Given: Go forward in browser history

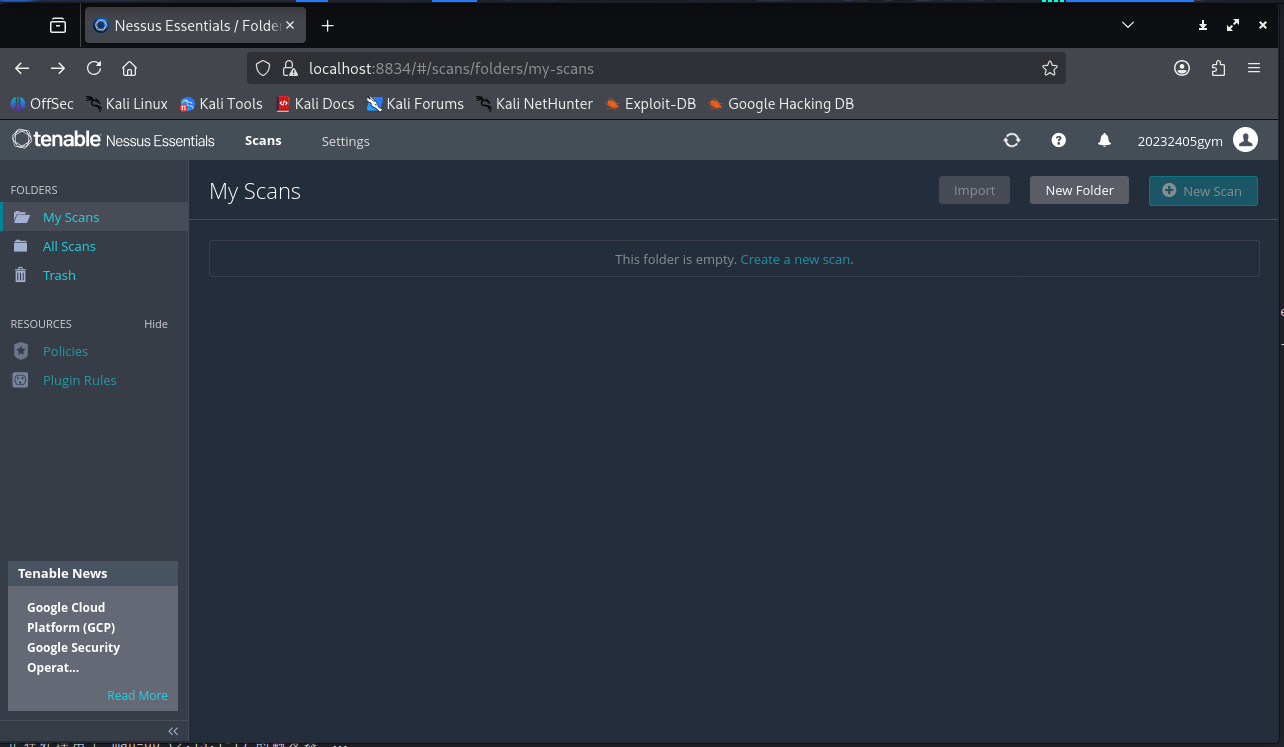Looking at the screenshot, I should (x=58, y=68).
